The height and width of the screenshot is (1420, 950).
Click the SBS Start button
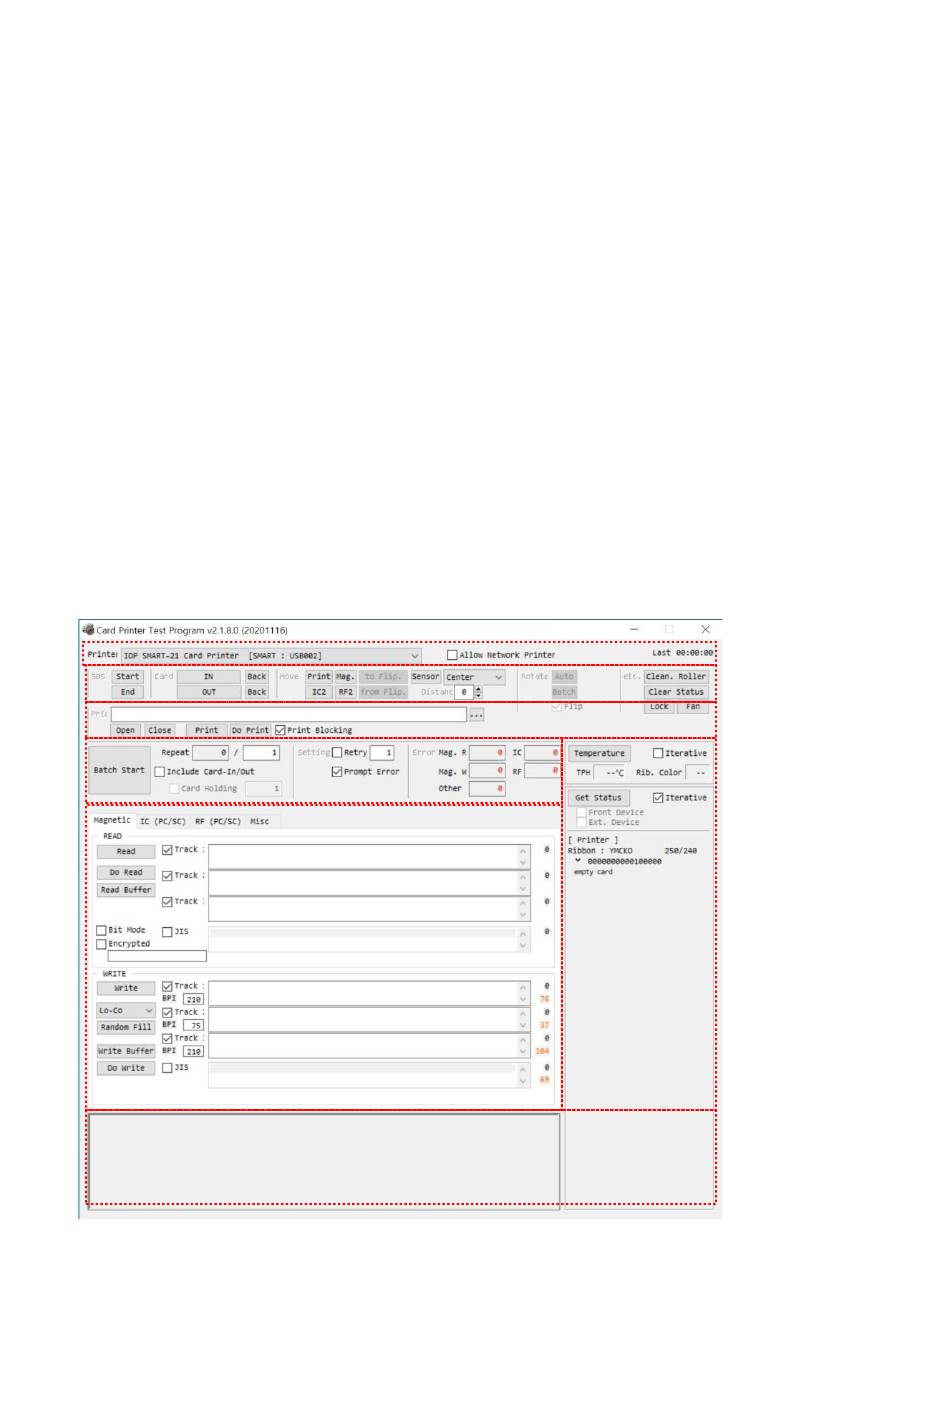coord(127,677)
